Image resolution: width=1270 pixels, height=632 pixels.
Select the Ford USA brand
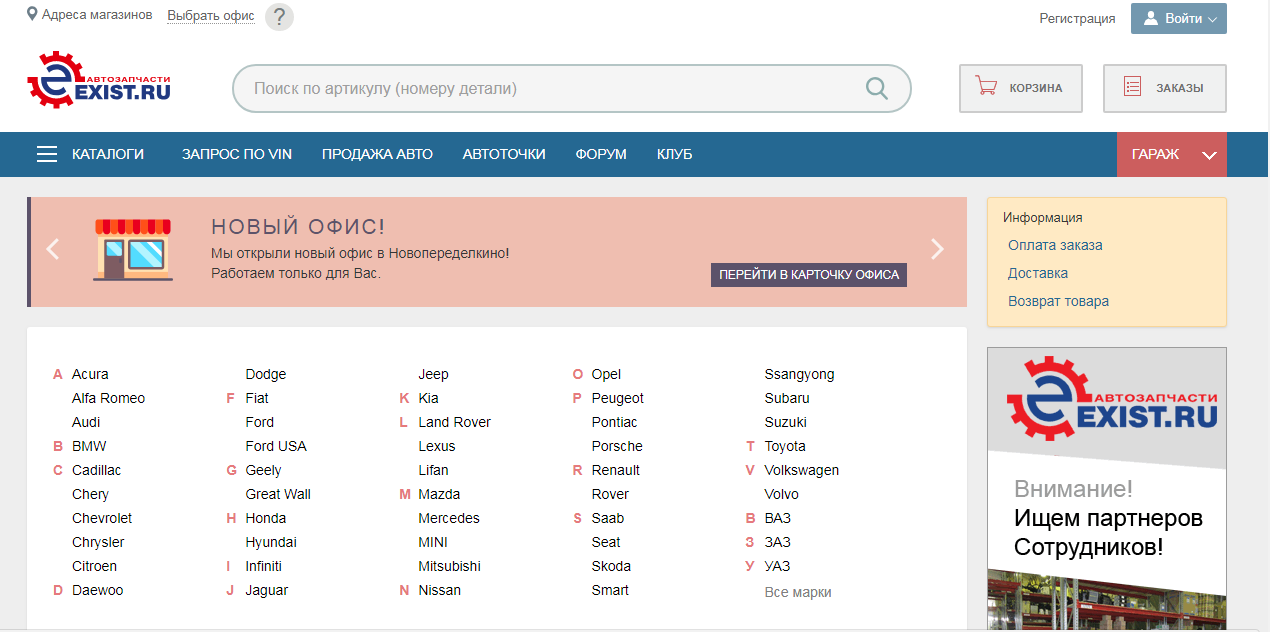(276, 446)
